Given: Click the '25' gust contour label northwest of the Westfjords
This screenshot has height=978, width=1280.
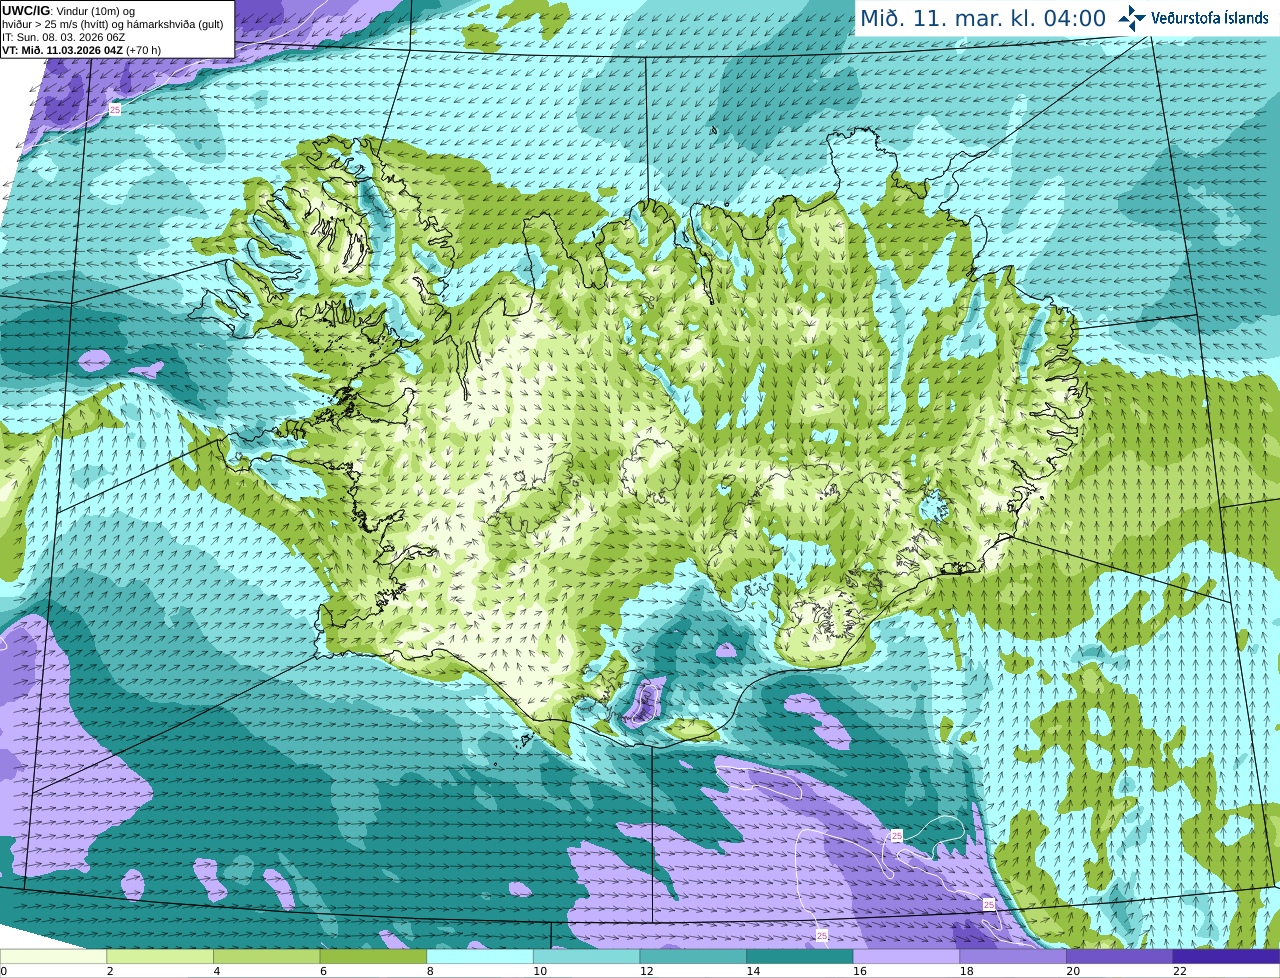Looking at the screenshot, I should pos(115,109).
